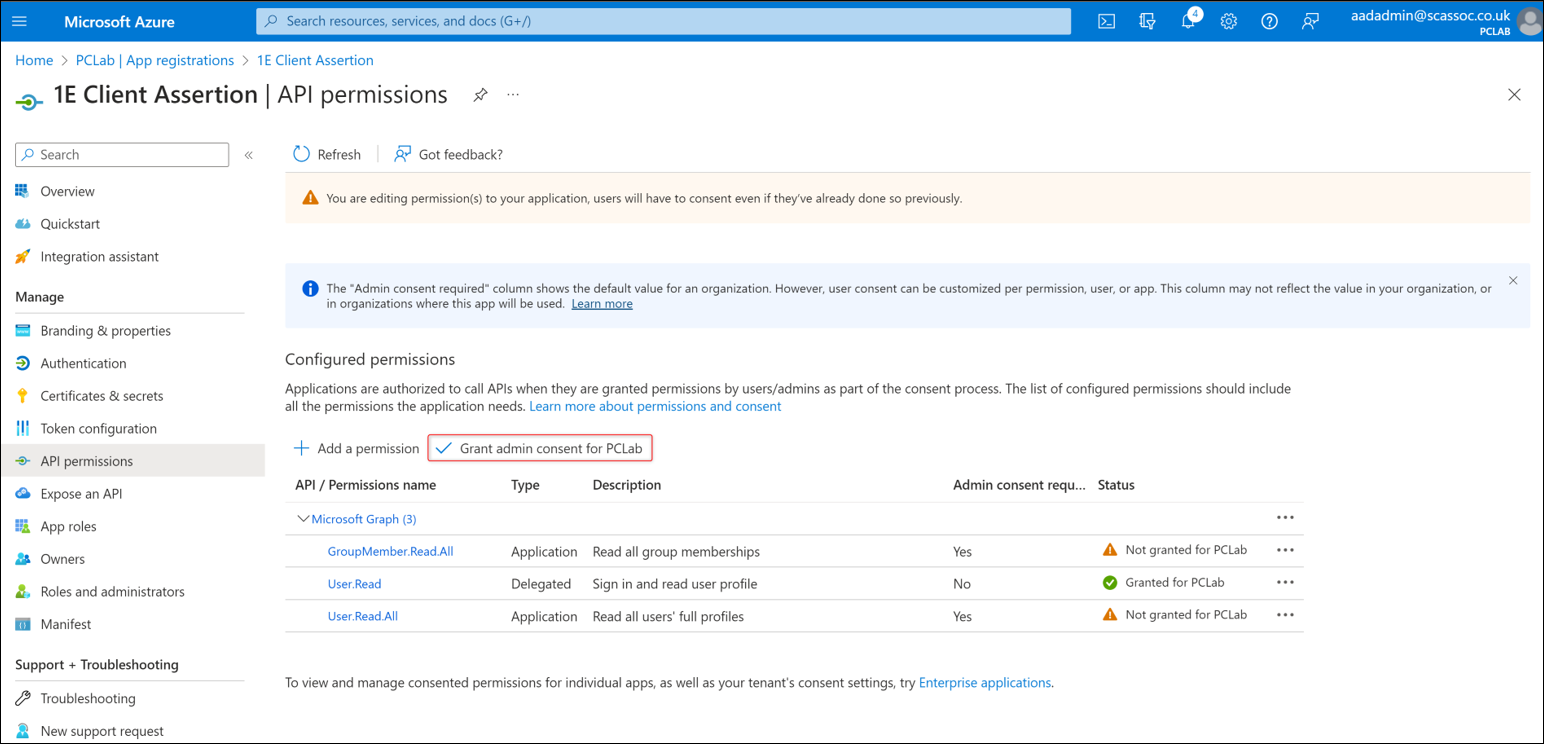Pin the 1E Client Assertion page
The width and height of the screenshot is (1544, 744).
480,95
